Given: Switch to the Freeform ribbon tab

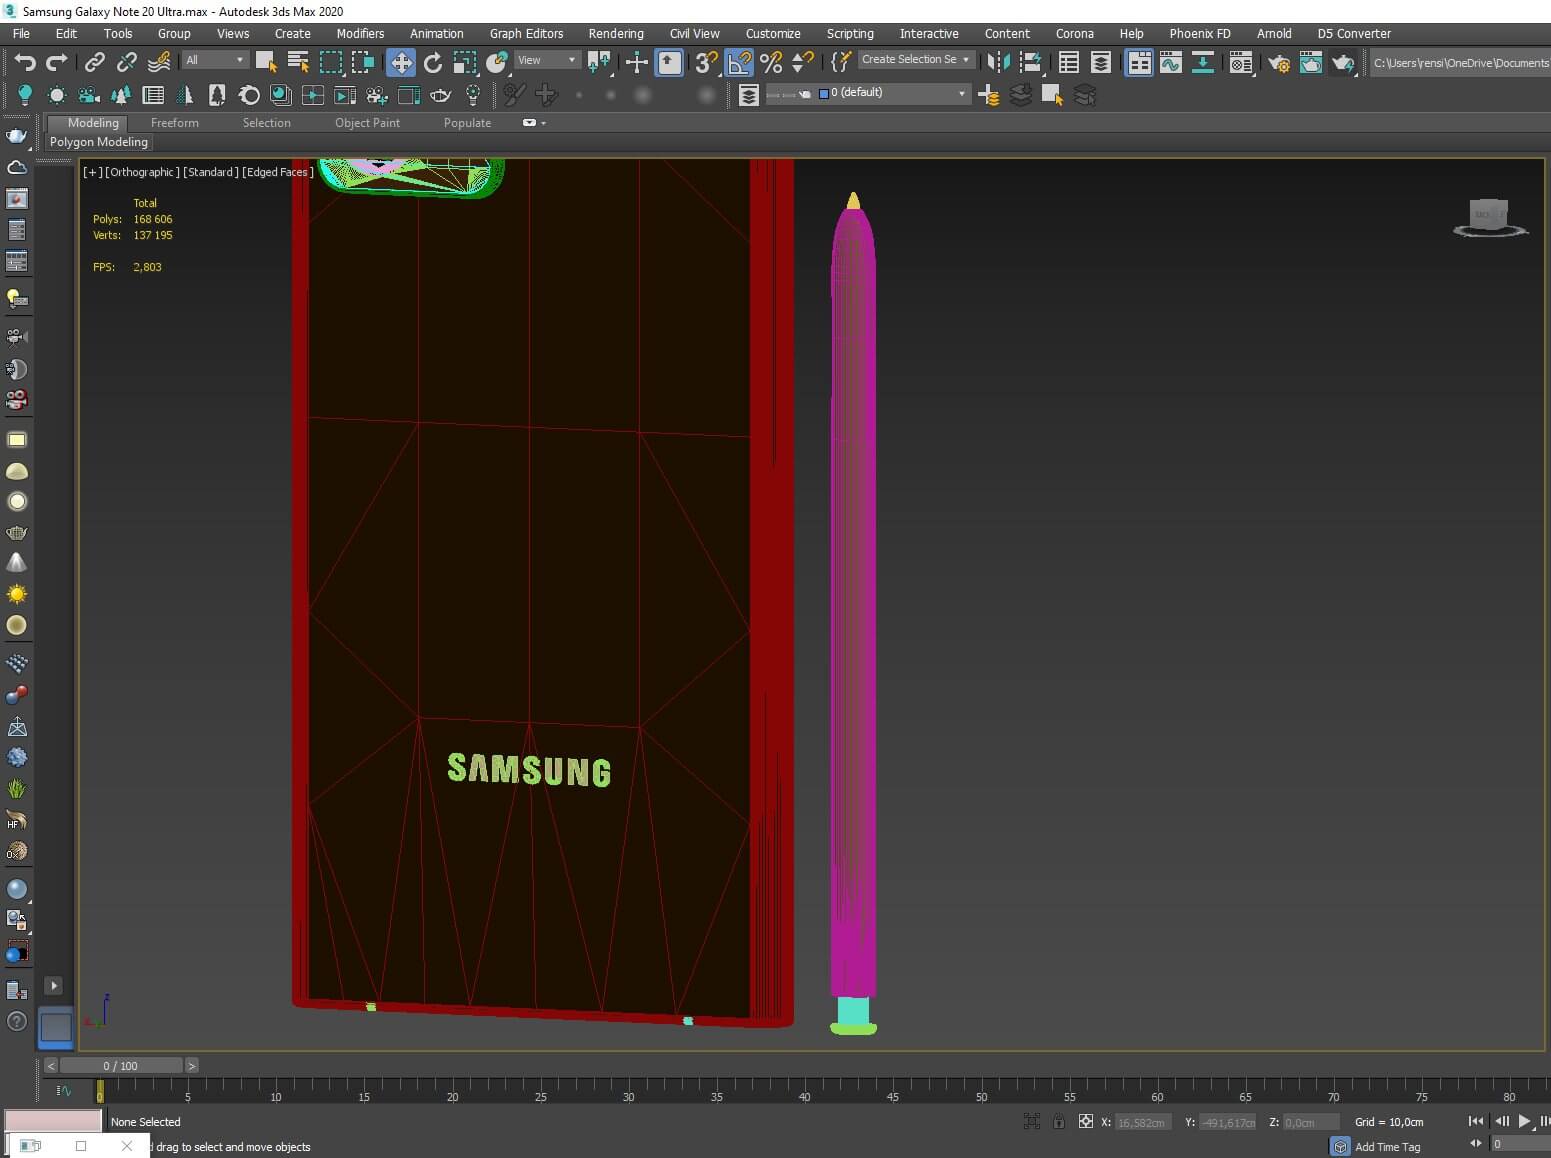Looking at the screenshot, I should click(x=175, y=123).
